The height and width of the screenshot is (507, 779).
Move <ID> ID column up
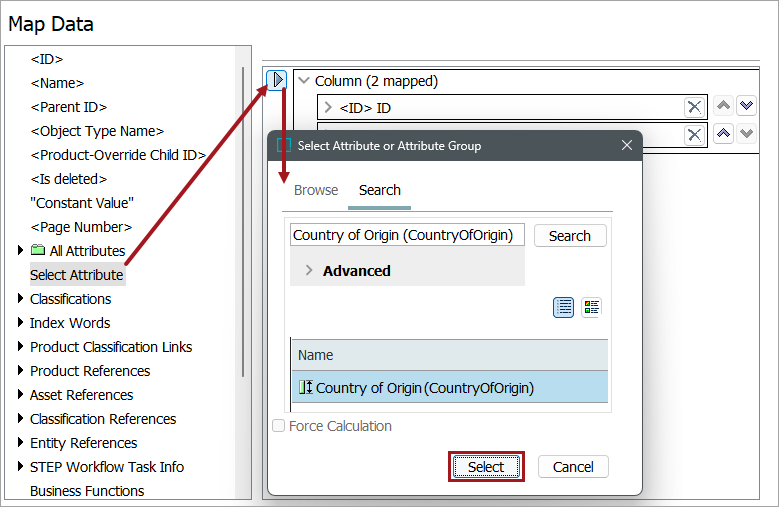click(723, 105)
